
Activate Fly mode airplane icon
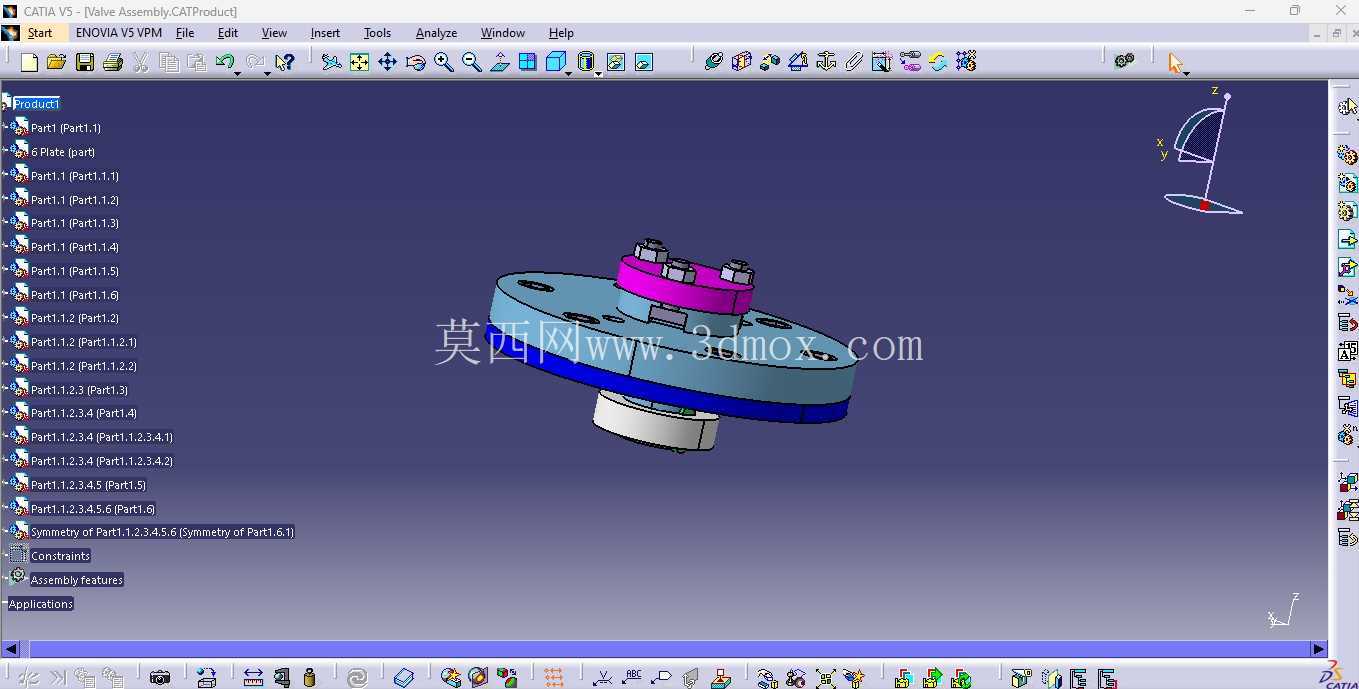331,62
